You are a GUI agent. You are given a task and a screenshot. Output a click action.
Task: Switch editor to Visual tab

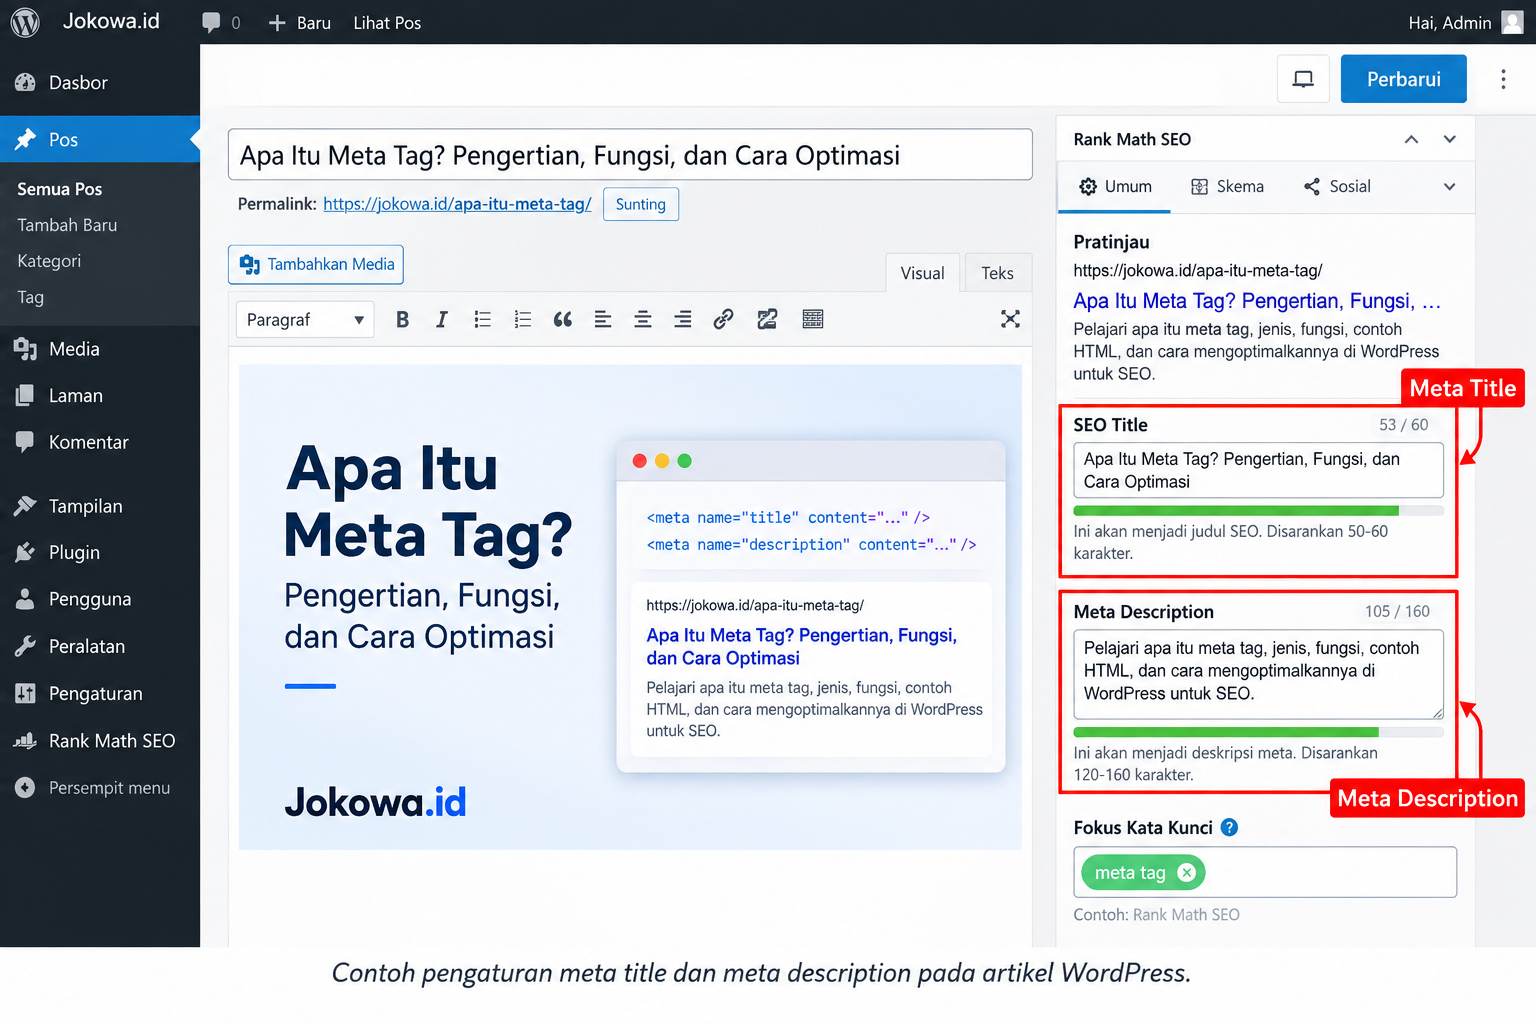click(x=922, y=273)
